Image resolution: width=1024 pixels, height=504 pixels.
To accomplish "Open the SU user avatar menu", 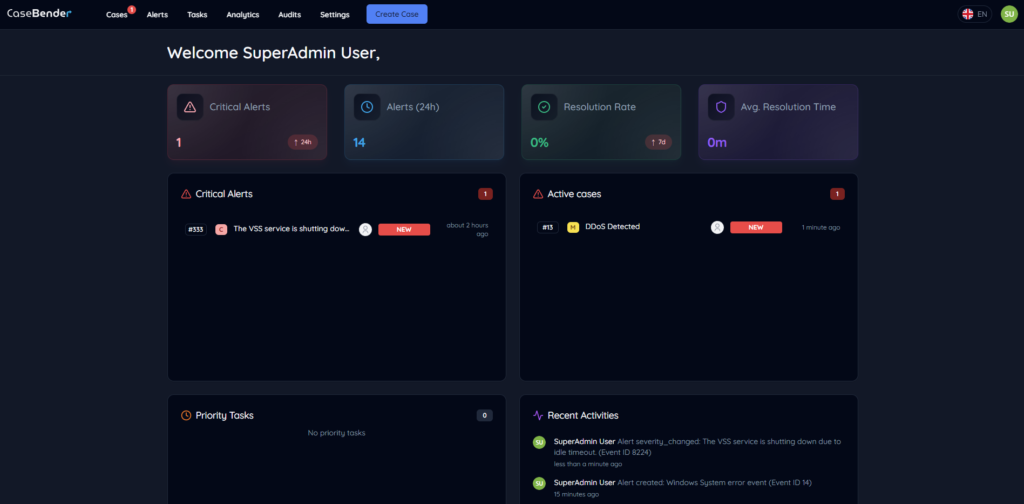I will coord(1008,14).
